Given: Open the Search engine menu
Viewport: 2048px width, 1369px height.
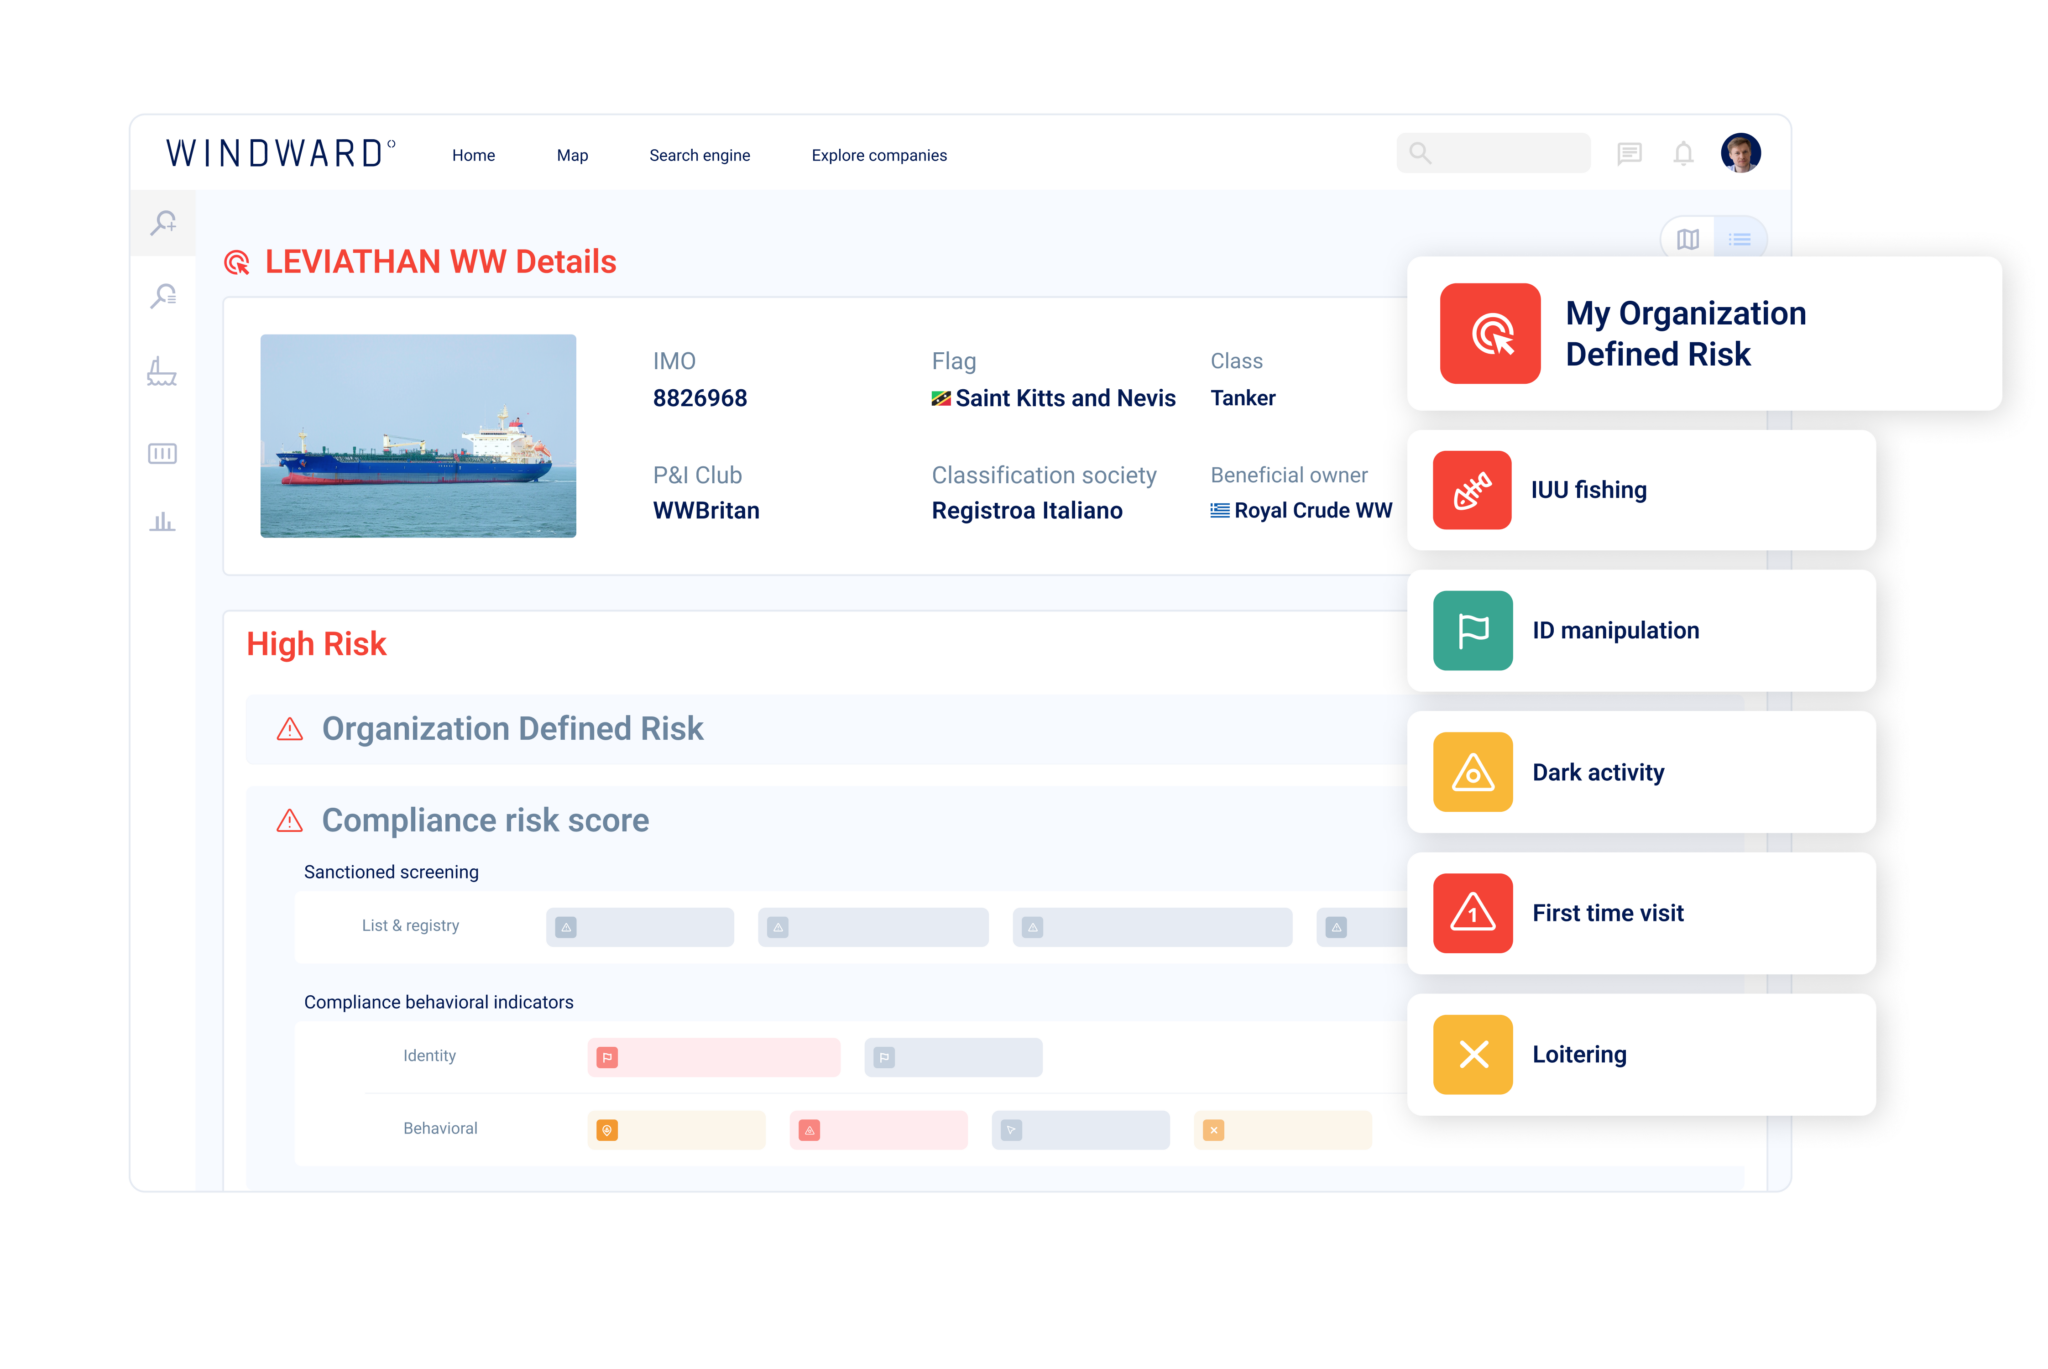Looking at the screenshot, I should (x=699, y=155).
